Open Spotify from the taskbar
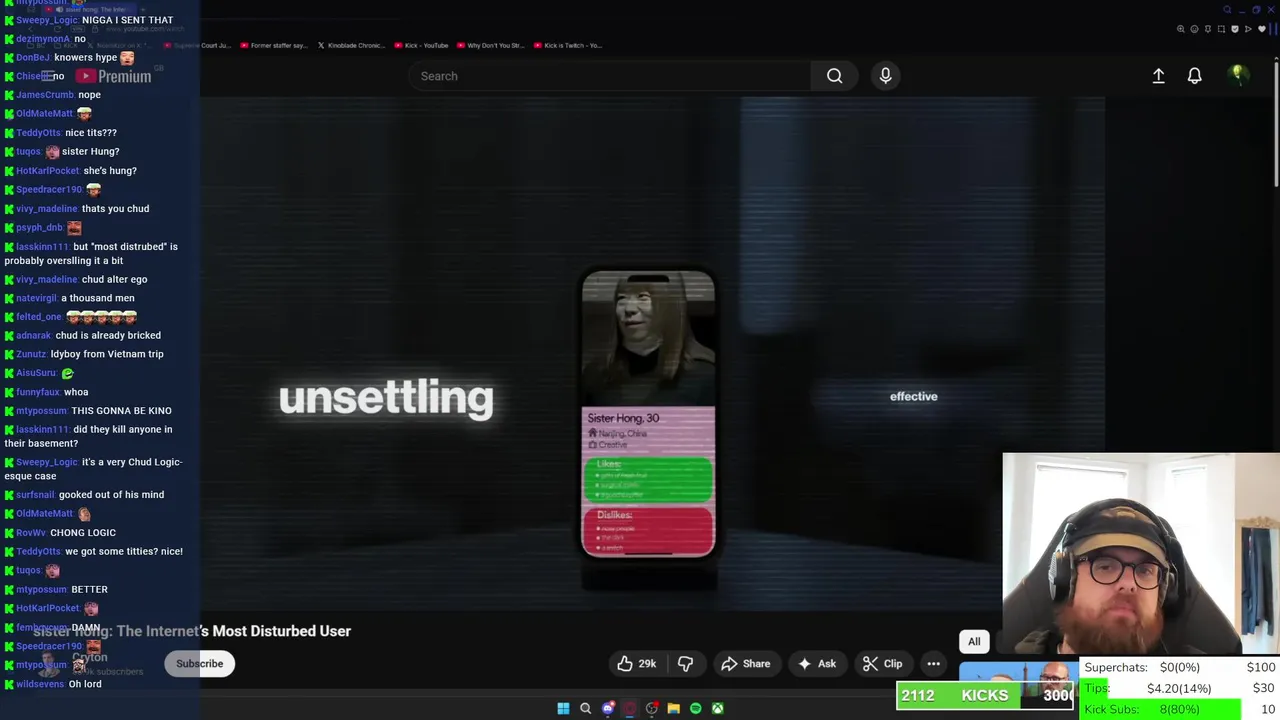Viewport: 1280px width, 720px height. [695, 708]
